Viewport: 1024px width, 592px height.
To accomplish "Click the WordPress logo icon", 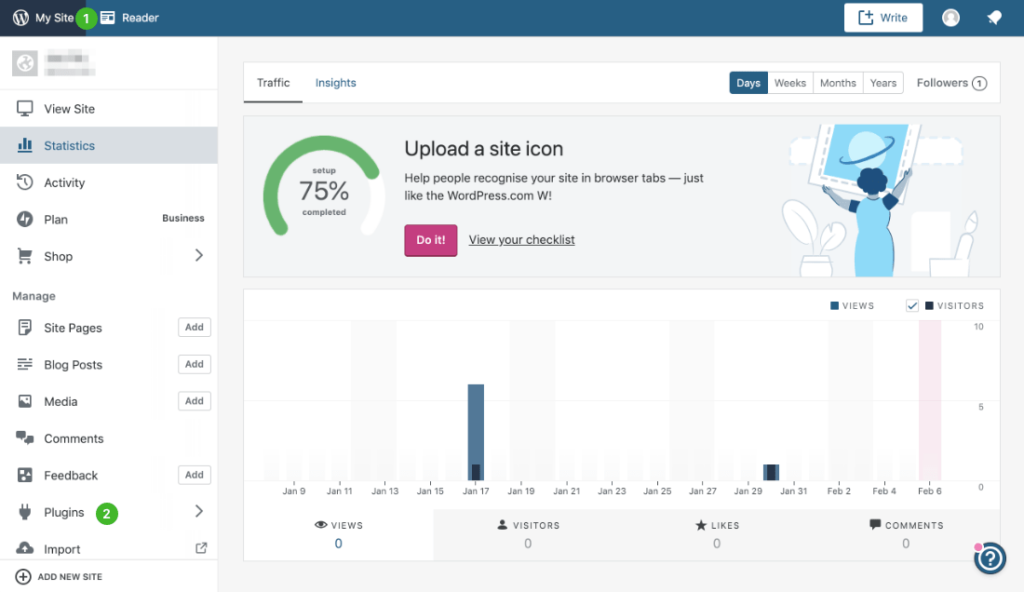I will pos(21,18).
